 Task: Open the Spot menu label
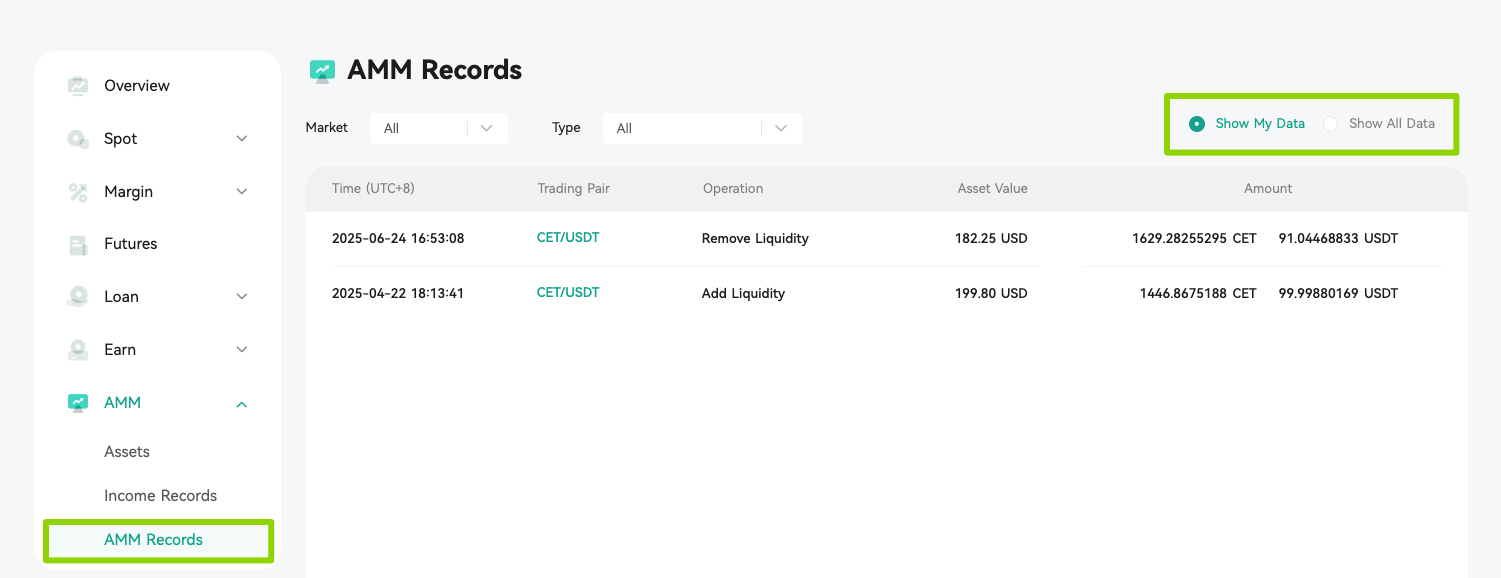121,139
